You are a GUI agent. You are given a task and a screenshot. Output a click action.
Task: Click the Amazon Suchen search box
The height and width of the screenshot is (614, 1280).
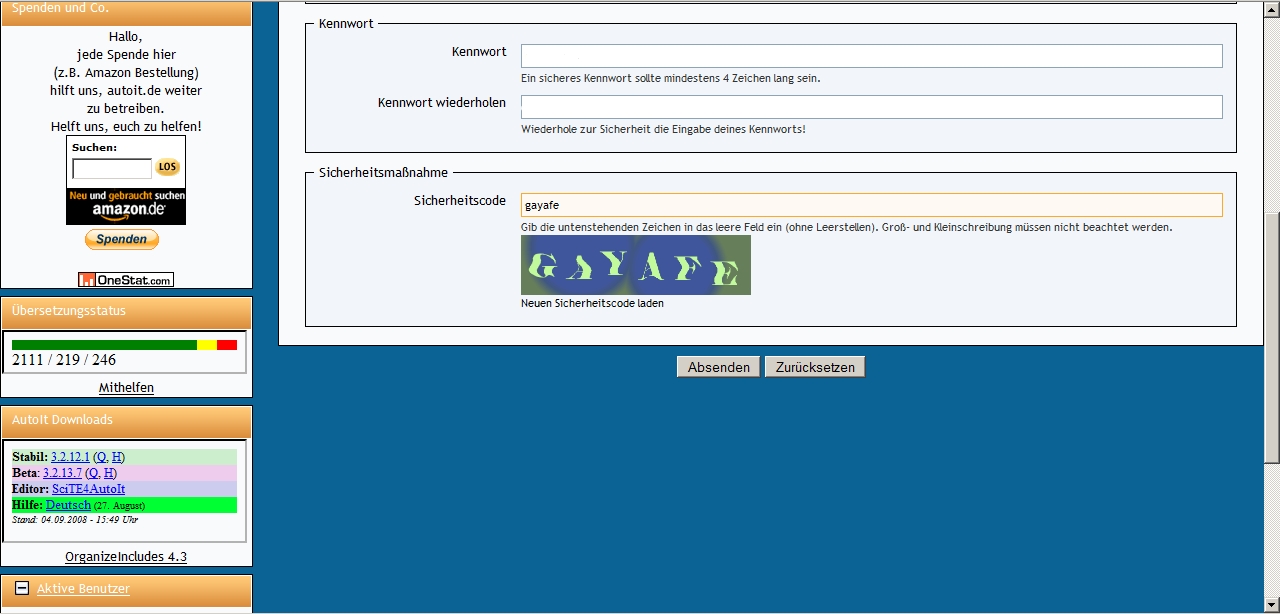(112, 168)
